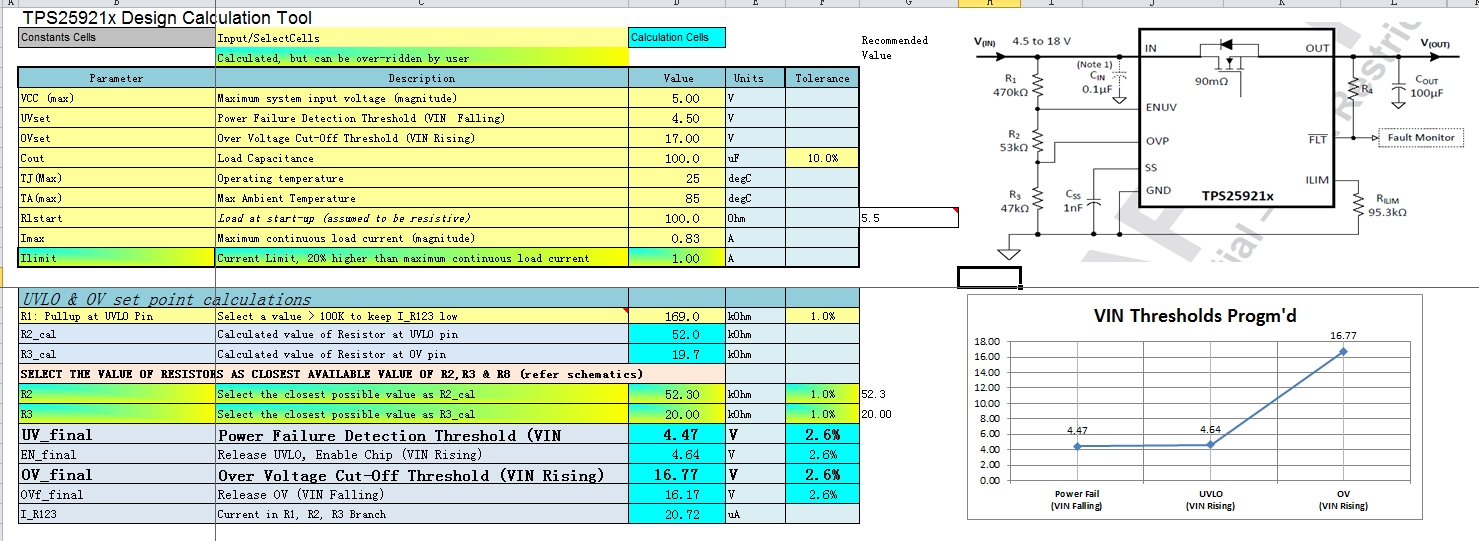
Task: Select the Constants Cells gray legend cell
Action: [x=117, y=38]
